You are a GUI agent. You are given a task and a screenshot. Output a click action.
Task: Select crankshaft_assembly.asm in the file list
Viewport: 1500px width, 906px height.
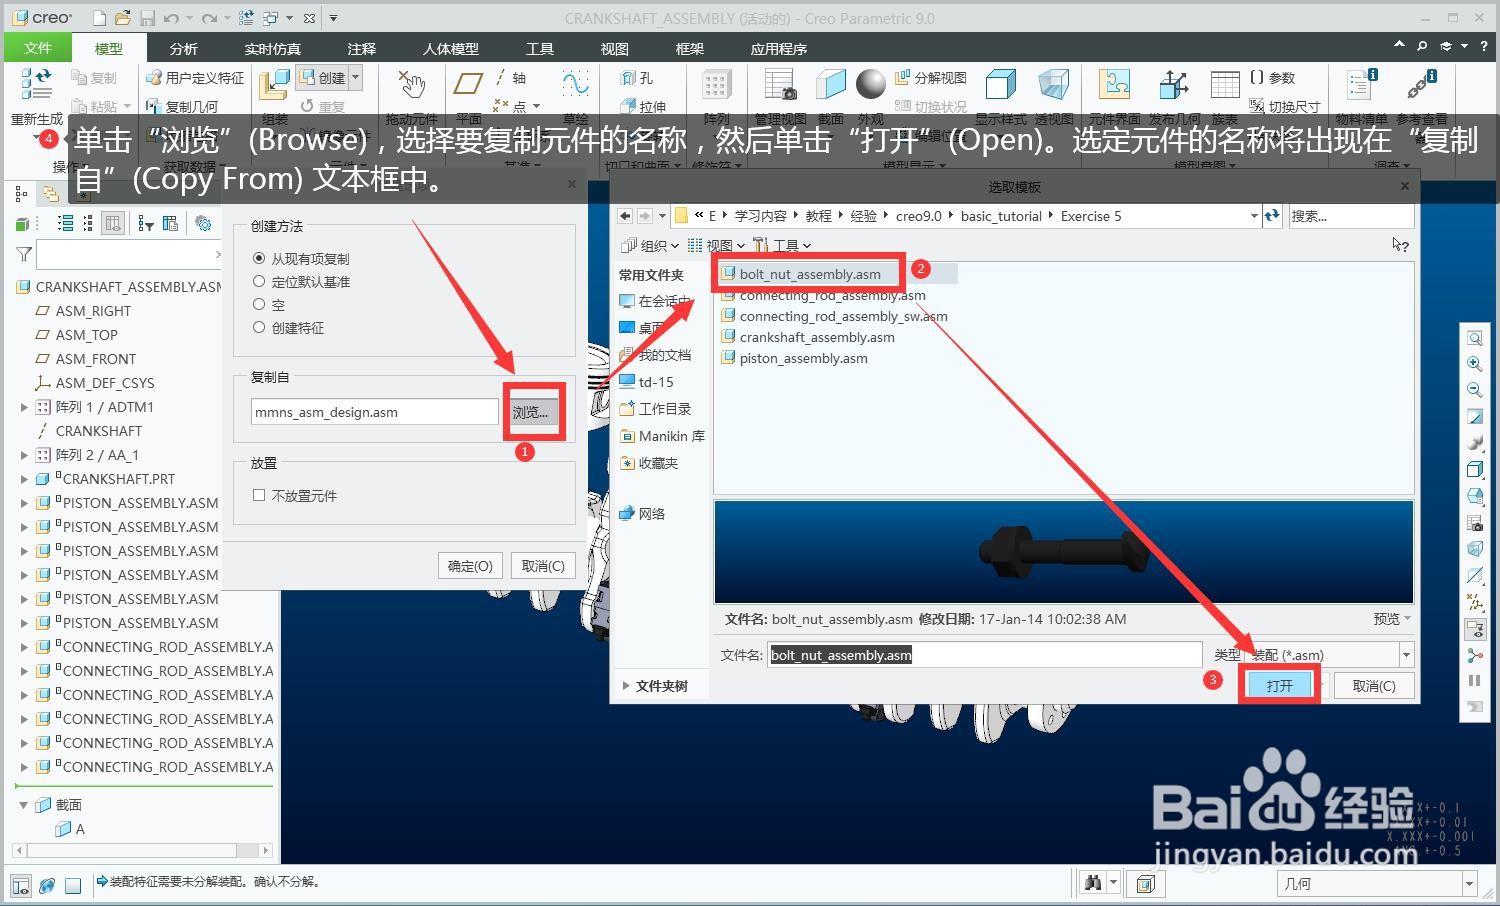tap(808, 337)
